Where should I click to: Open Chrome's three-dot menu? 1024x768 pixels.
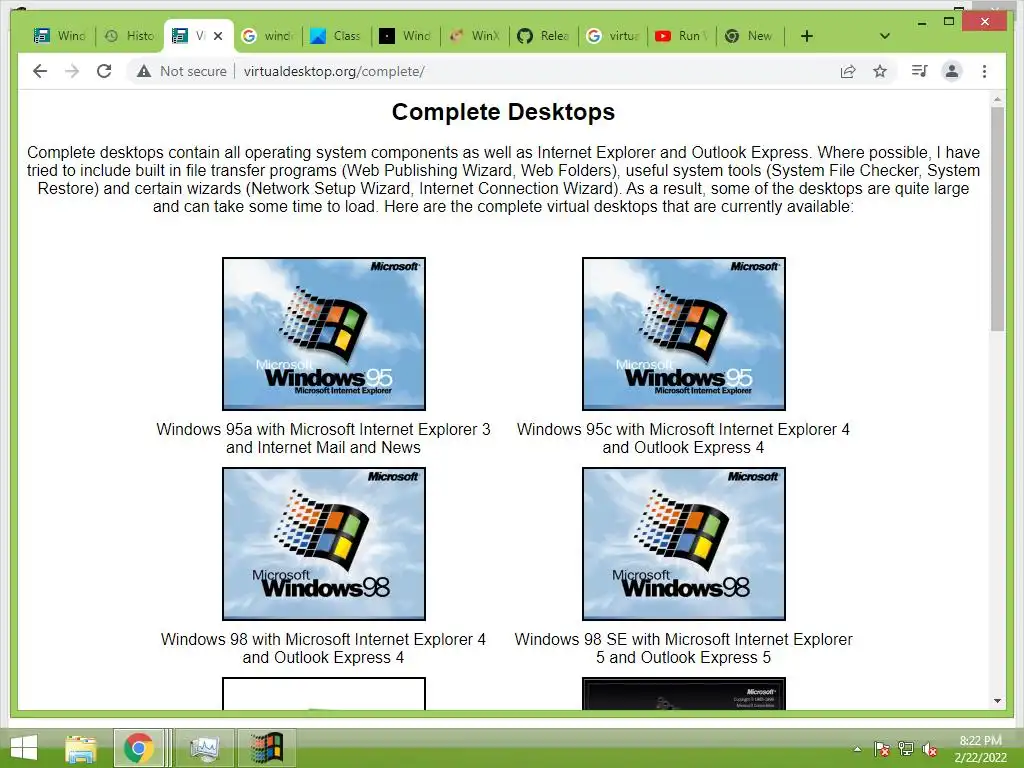coord(984,71)
